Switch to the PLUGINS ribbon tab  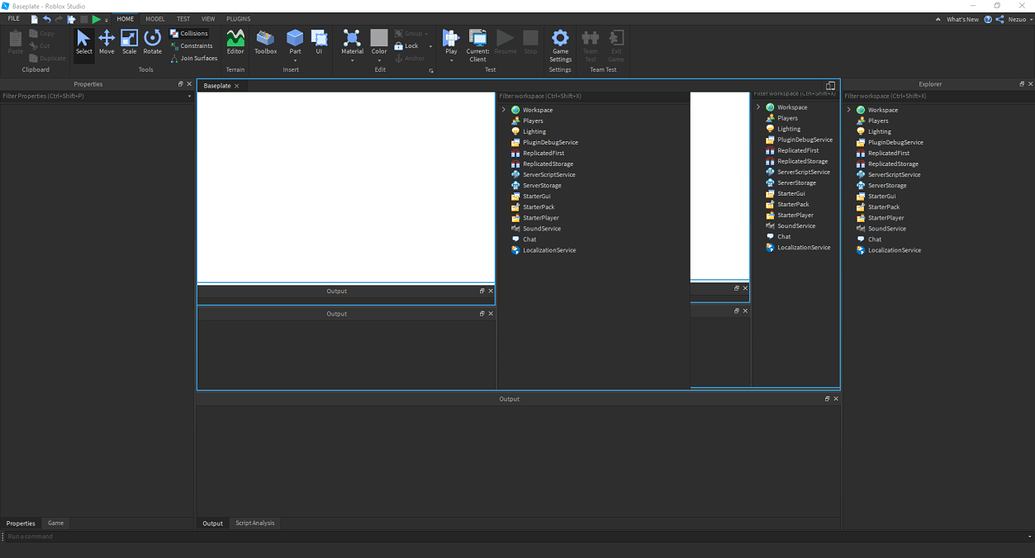238,18
